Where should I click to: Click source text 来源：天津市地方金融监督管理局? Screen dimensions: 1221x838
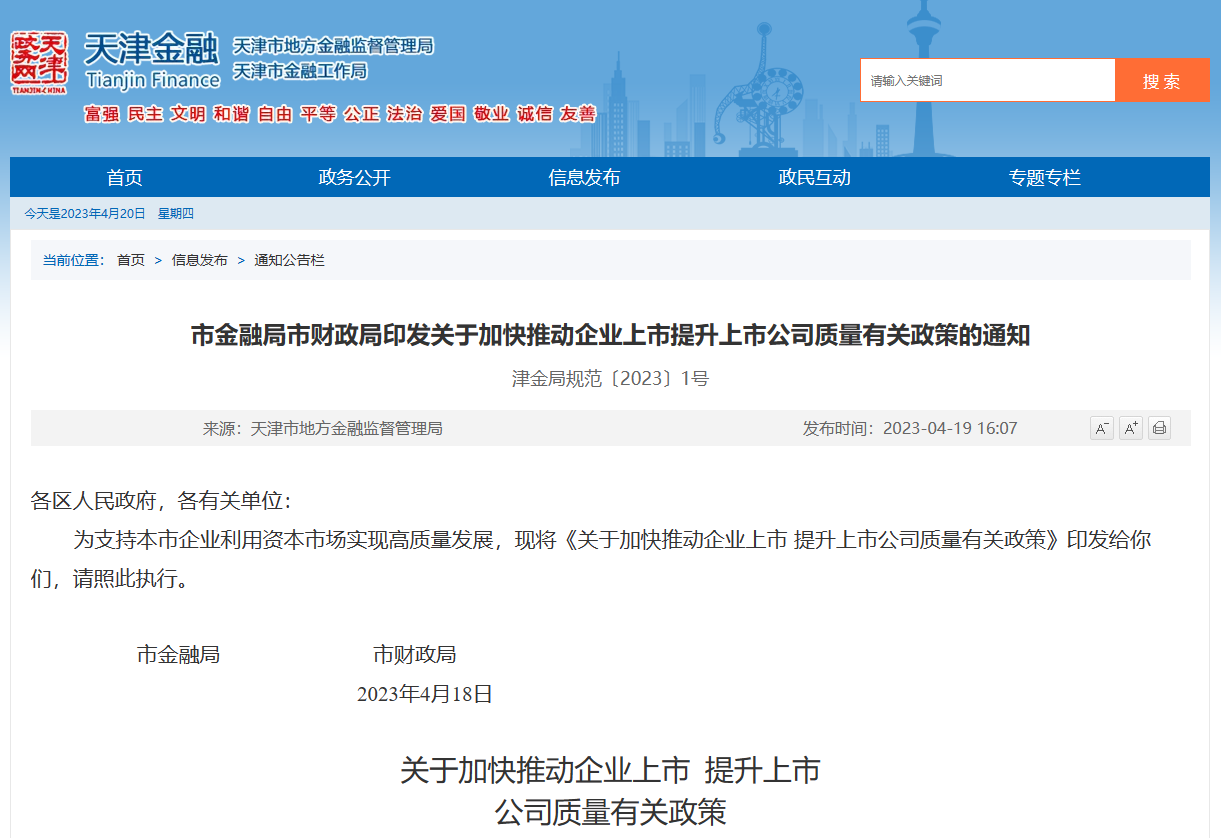[x=323, y=428]
